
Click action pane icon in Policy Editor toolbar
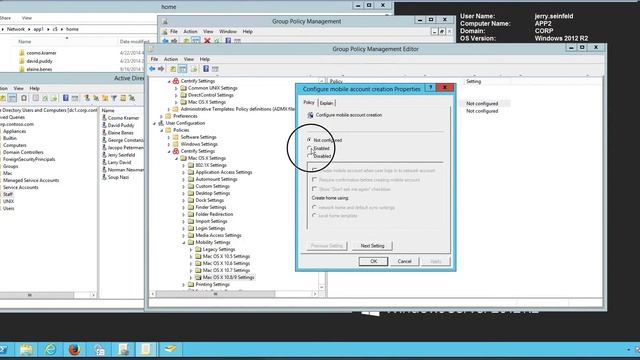click(x=215, y=69)
